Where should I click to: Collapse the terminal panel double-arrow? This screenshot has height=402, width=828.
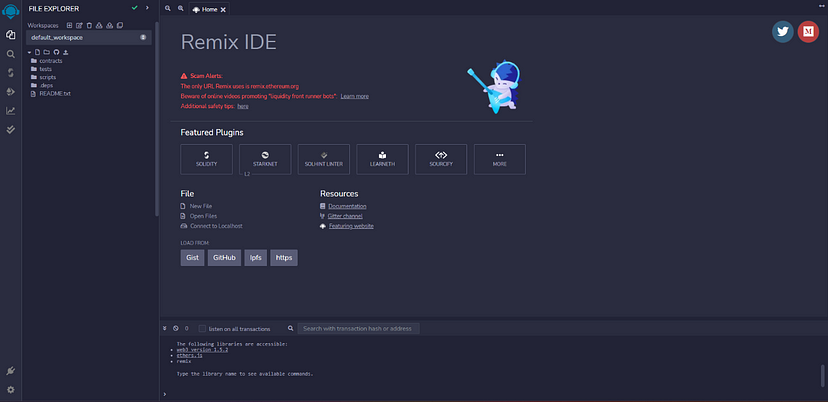(165, 328)
